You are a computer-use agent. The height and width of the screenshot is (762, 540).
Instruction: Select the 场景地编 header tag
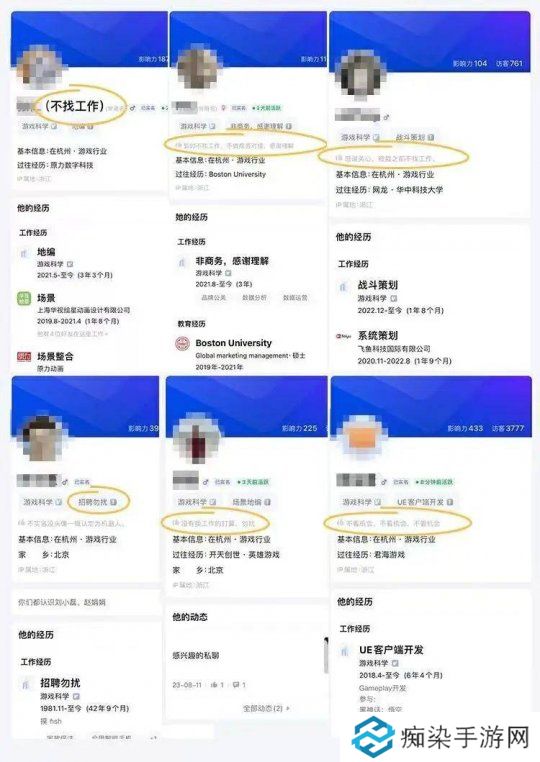(250, 502)
